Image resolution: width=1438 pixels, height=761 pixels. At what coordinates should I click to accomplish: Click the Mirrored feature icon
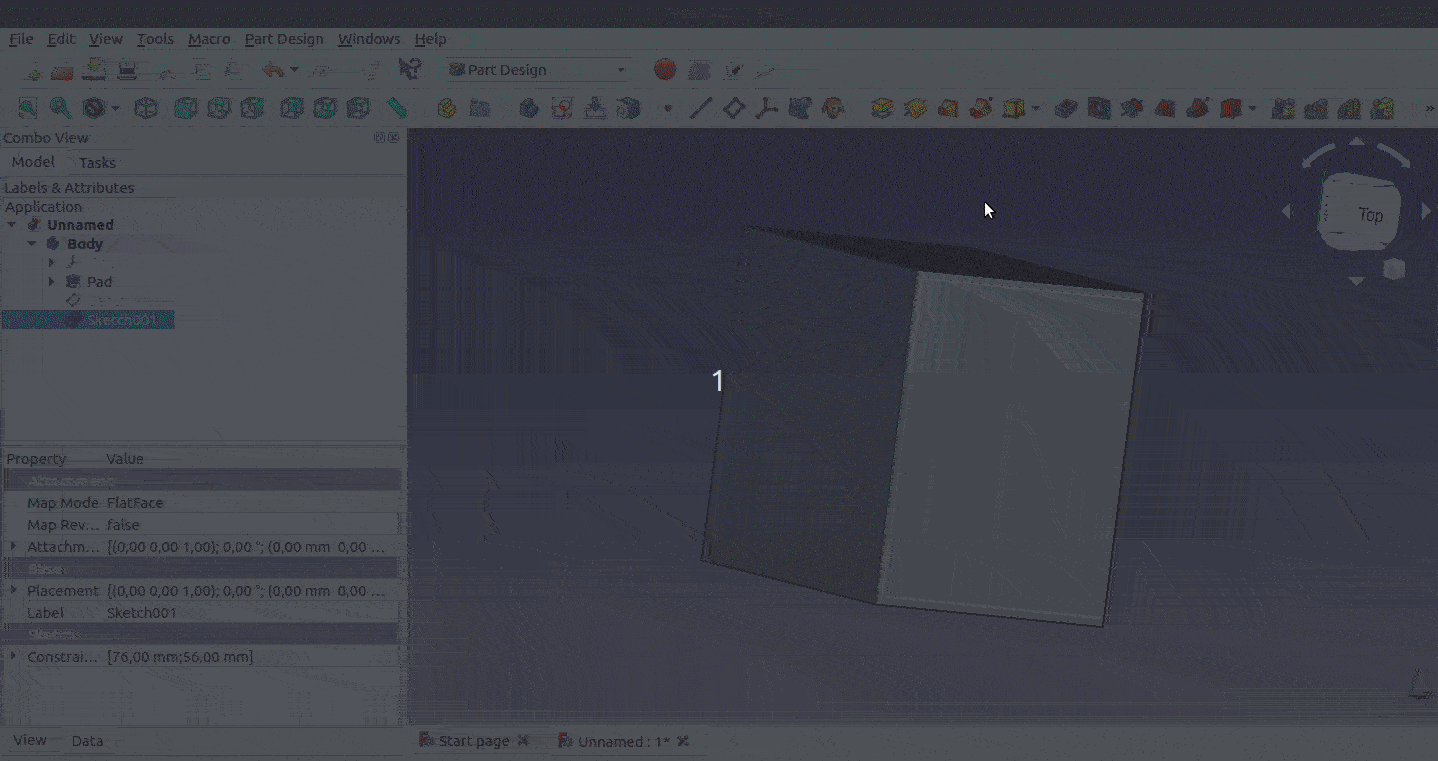1283,108
